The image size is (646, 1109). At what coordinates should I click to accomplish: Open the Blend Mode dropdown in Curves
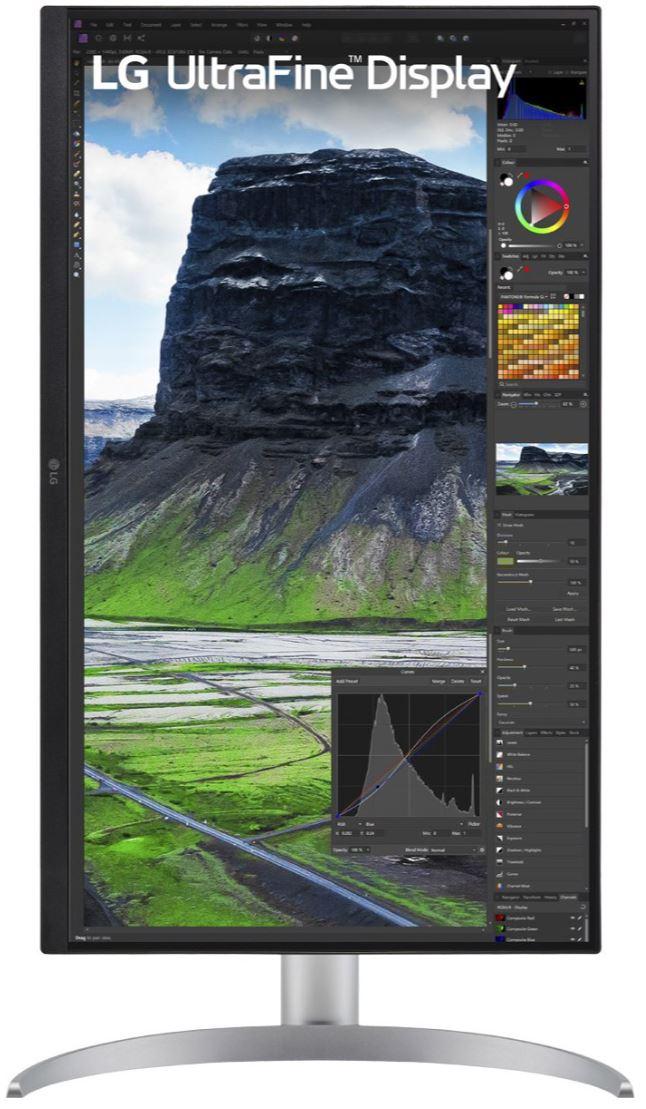[x=452, y=850]
